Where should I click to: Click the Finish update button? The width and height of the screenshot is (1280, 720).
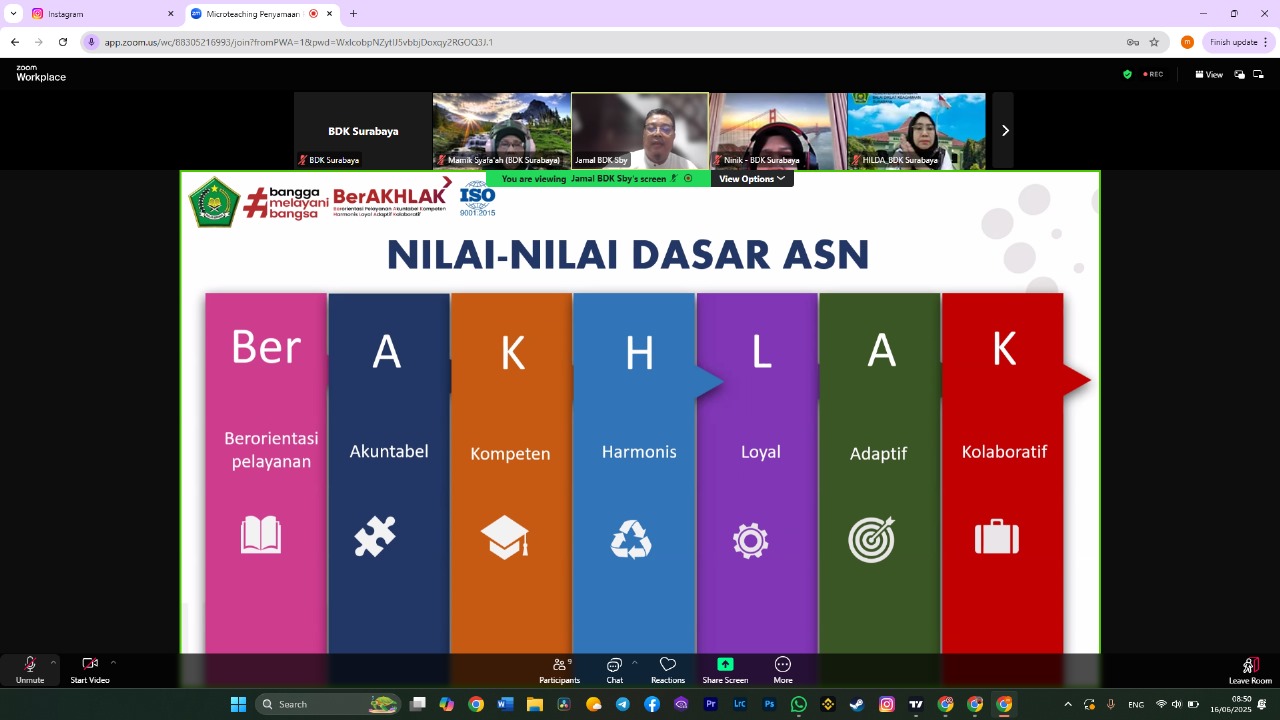(1233, 42)
